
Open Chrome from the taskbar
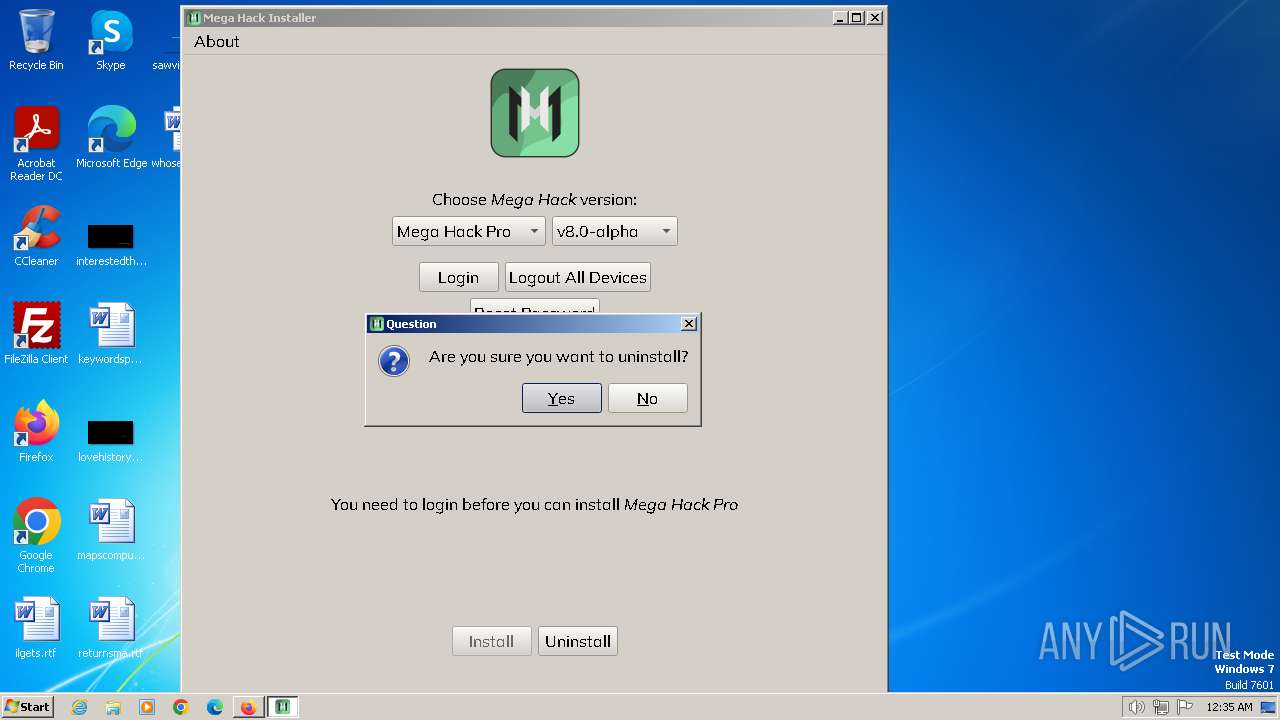tap(181, 707)
